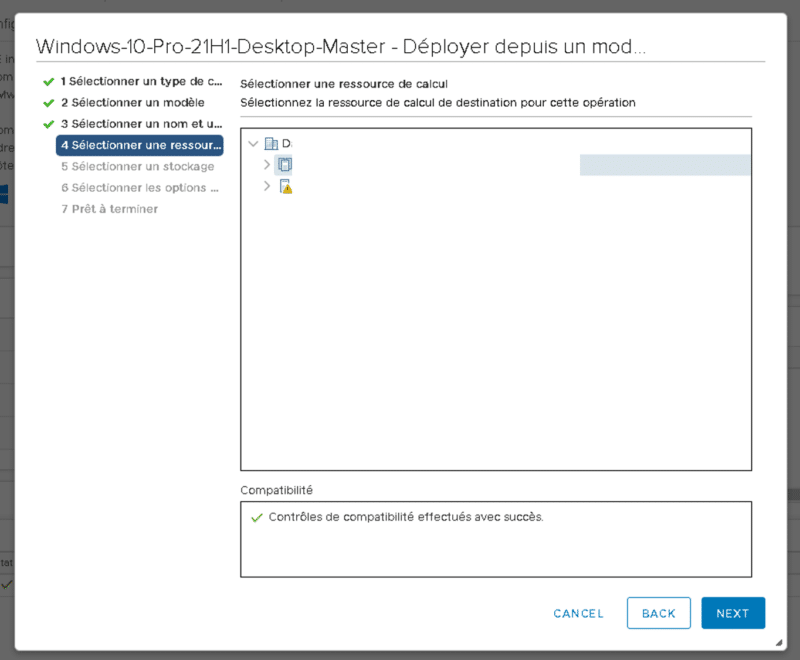This screenshot has width=800, height=660.
Task: Click the green checkmark beside step 3
Action: (48, 124)
